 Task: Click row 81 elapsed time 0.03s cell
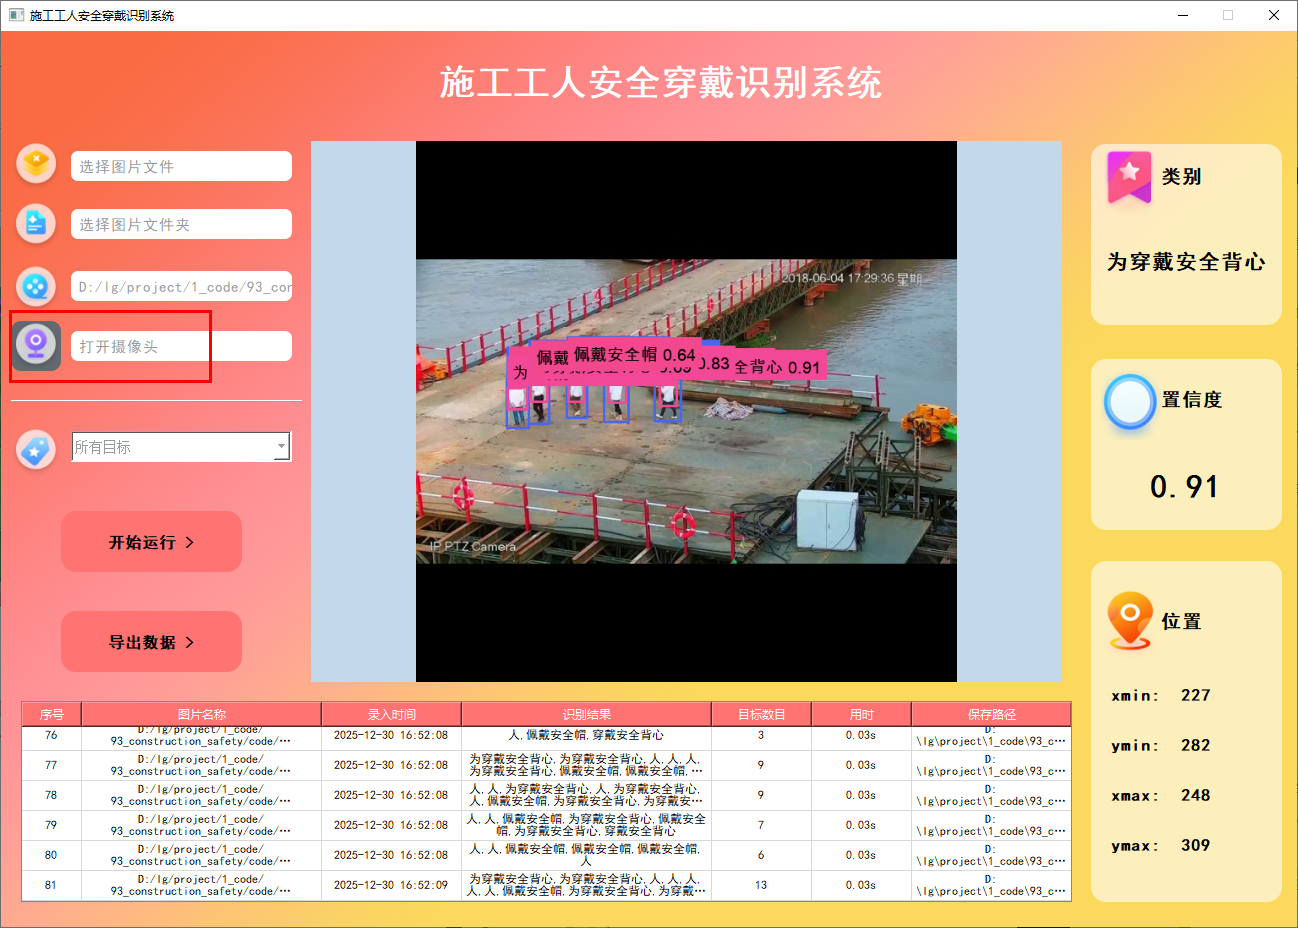click(x=861, y=885)
